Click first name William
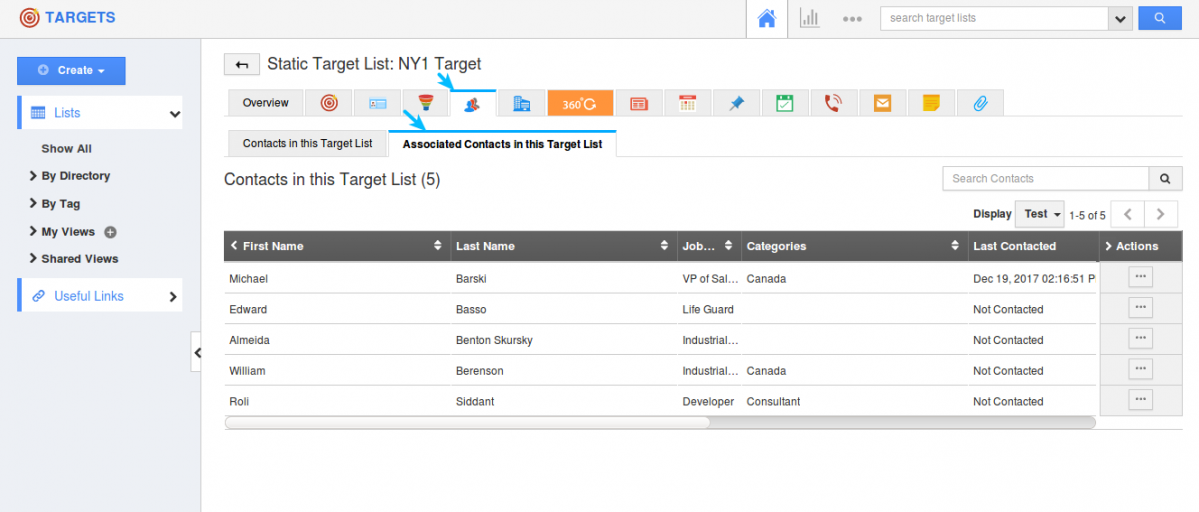This screenshot has height=512, width=1199. click(247, 371)
